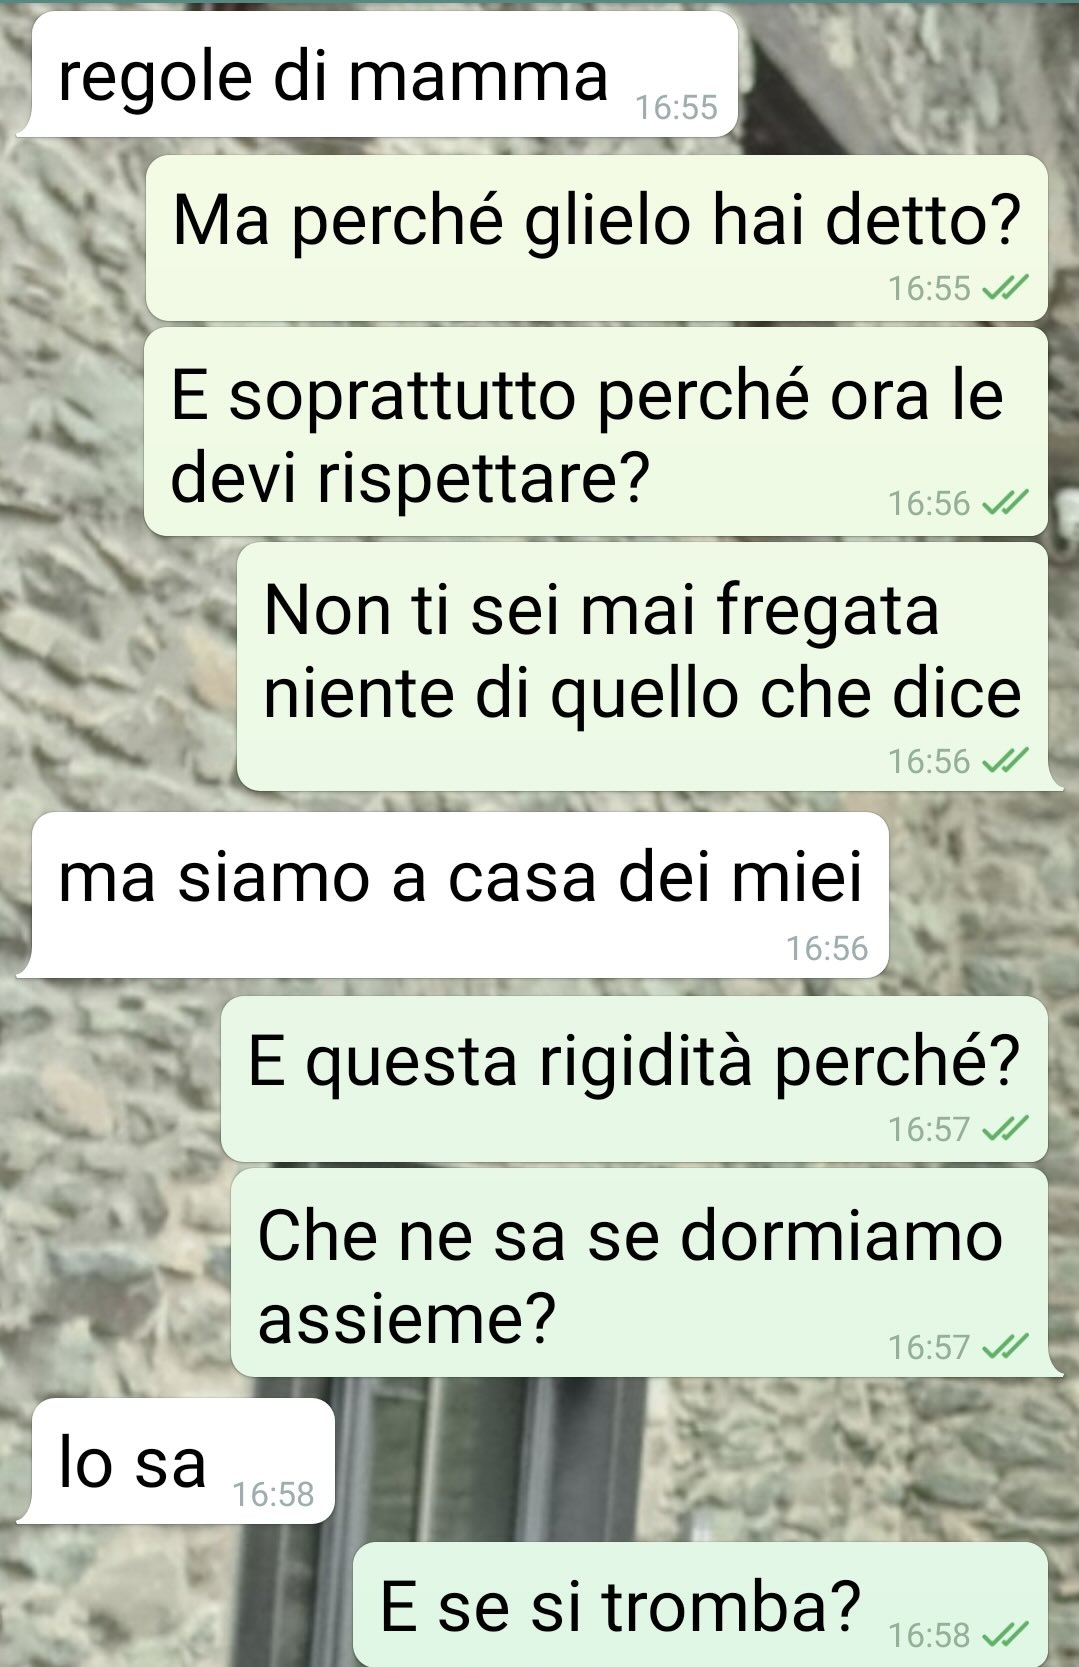Tap the 'E se si tromba?' message
Image resolution: width=1079 pixels, height=1667 pixels.
click(x=700, y=1604)
